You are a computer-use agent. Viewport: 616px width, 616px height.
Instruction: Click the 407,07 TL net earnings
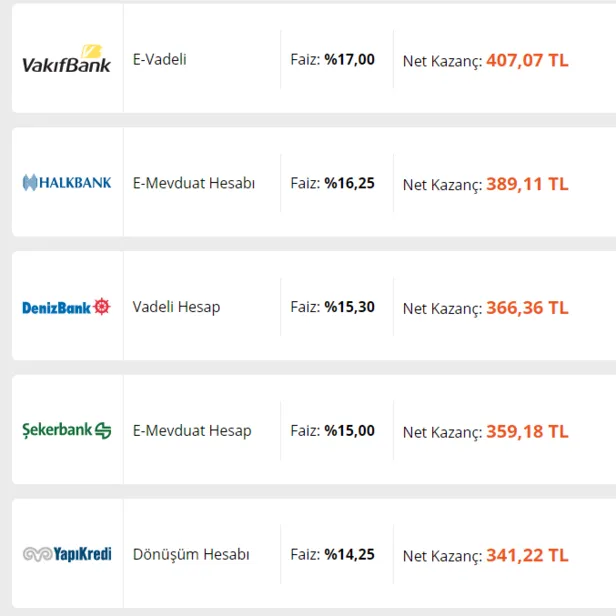pos(527,60)
